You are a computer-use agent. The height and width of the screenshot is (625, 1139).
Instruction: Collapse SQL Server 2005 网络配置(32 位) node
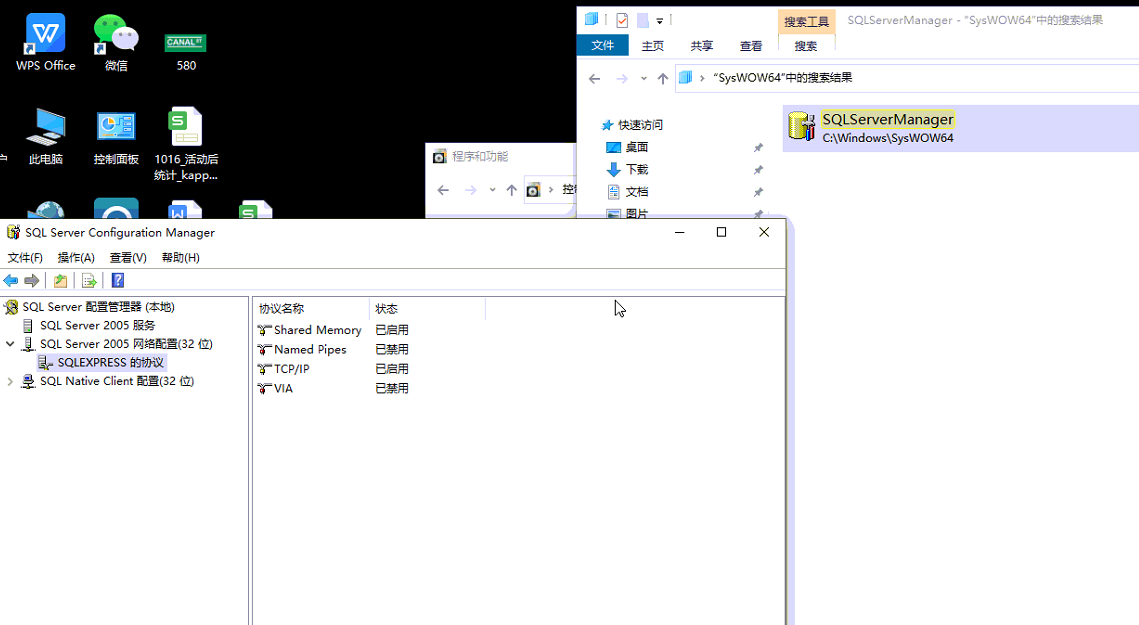tap(10, 344)
